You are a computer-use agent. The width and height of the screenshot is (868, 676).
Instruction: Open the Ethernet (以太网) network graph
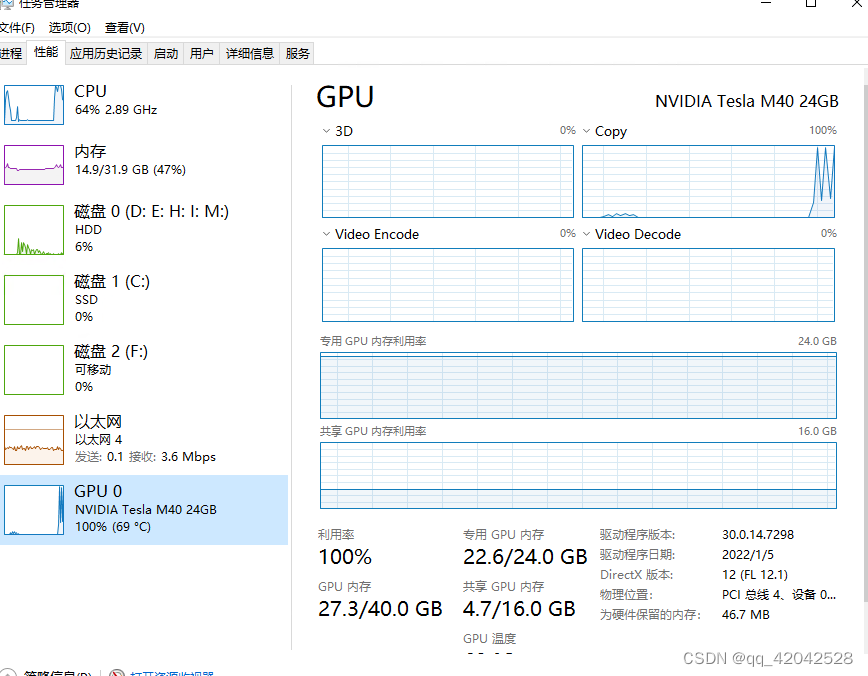tap(34, 439)
